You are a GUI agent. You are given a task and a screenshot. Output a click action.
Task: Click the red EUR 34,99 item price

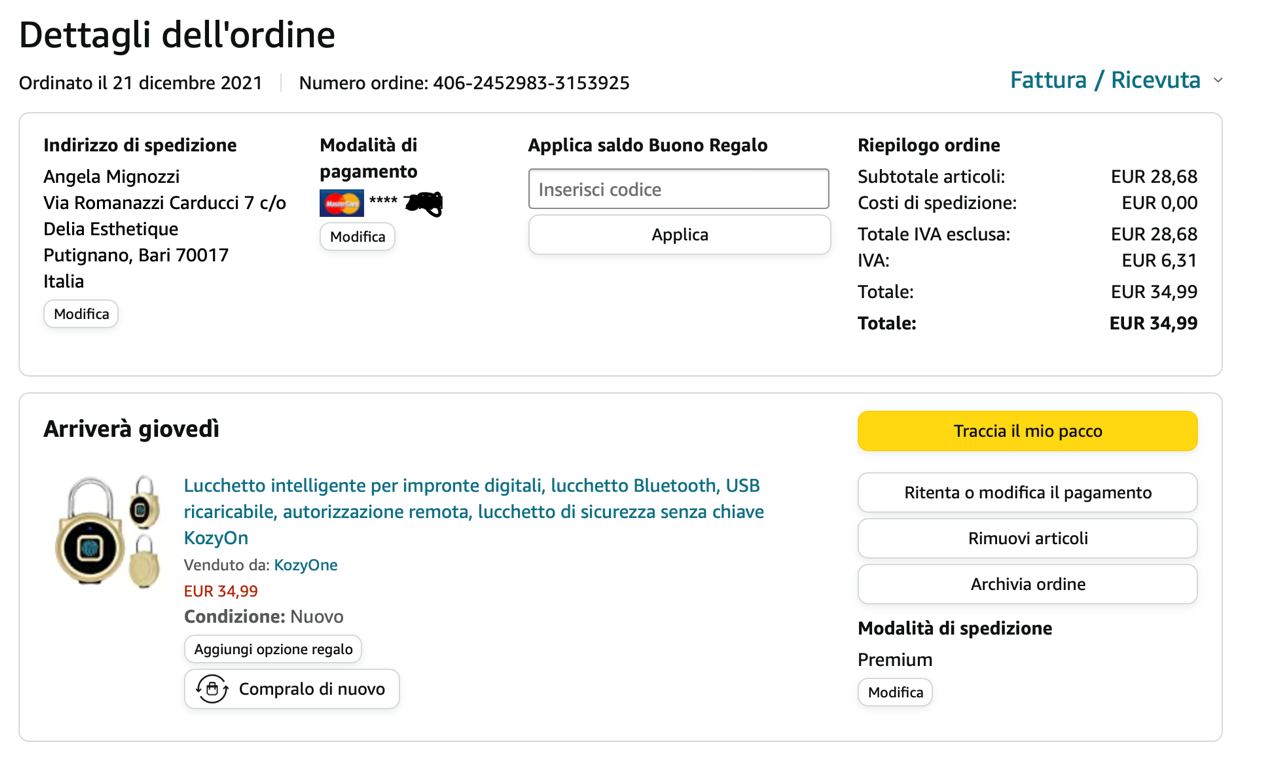coord(221,591)
